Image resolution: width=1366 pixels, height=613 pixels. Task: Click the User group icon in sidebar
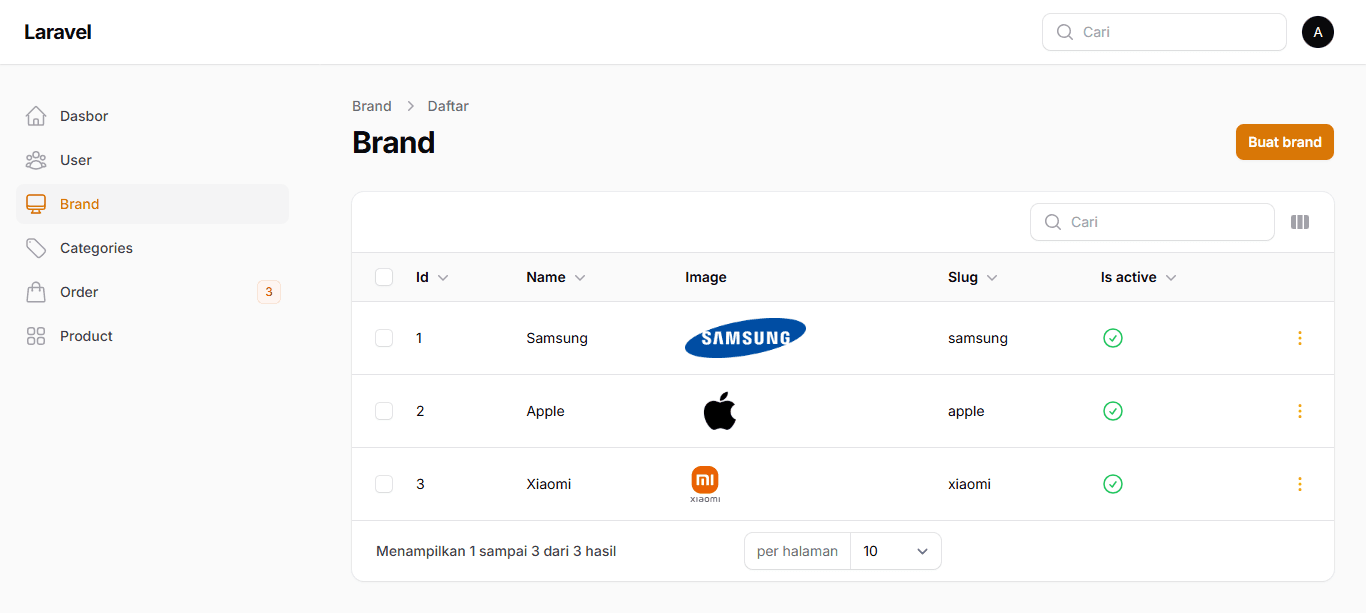click(36, 160)
